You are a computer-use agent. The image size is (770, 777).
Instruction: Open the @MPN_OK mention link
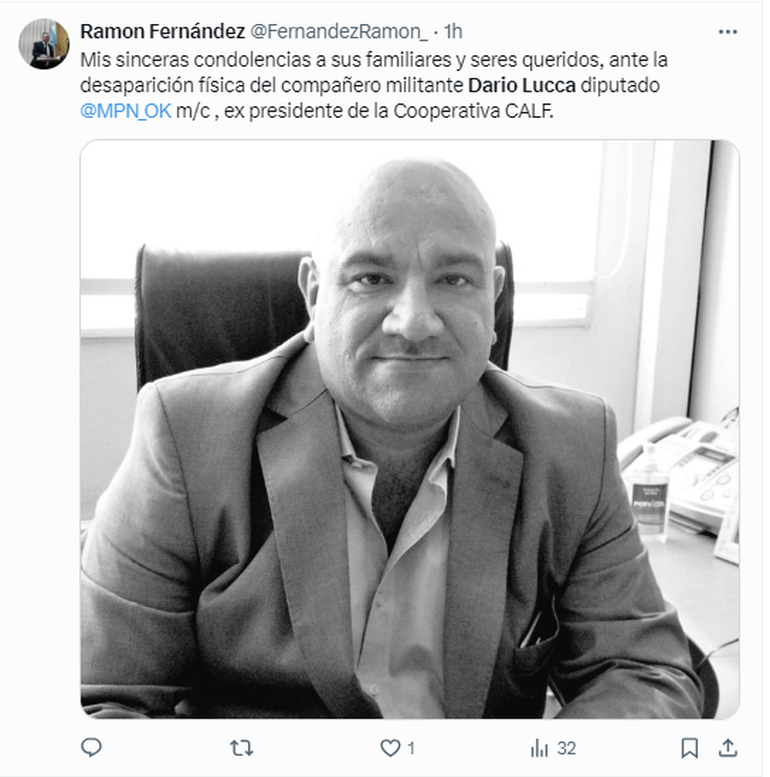coord(126,111)
